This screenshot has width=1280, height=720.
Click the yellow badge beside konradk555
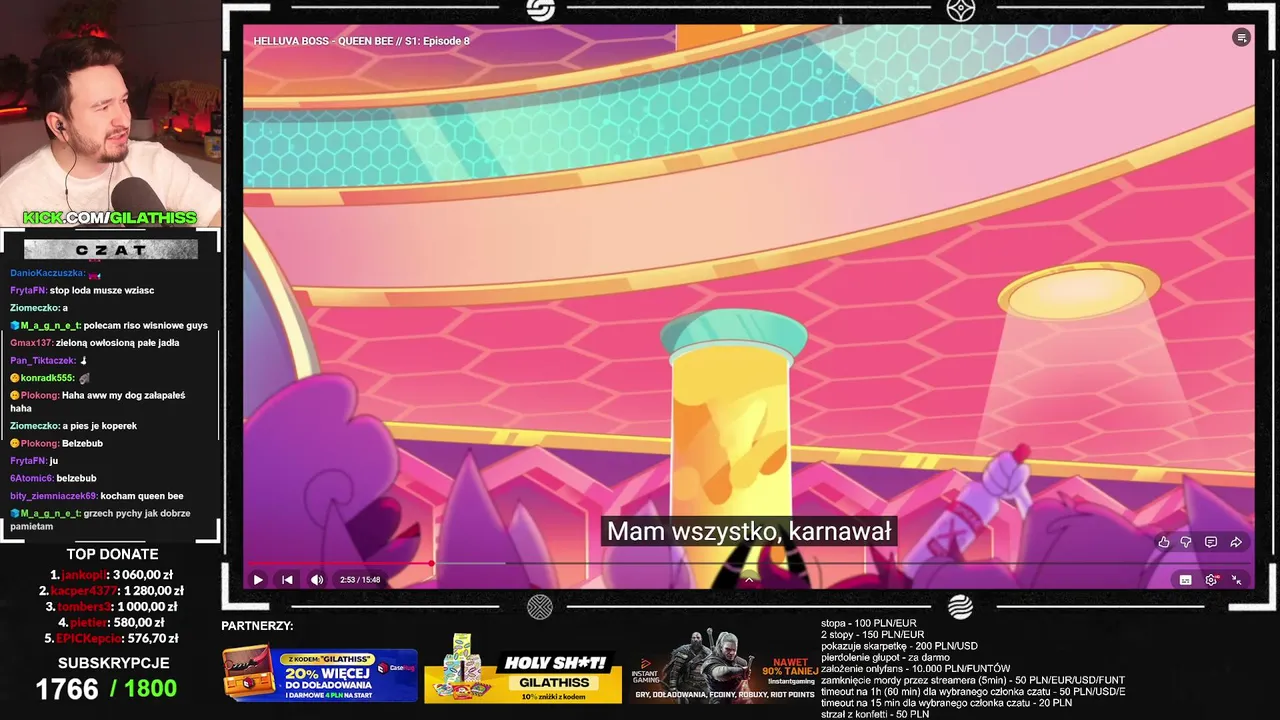tap(15, 378)
